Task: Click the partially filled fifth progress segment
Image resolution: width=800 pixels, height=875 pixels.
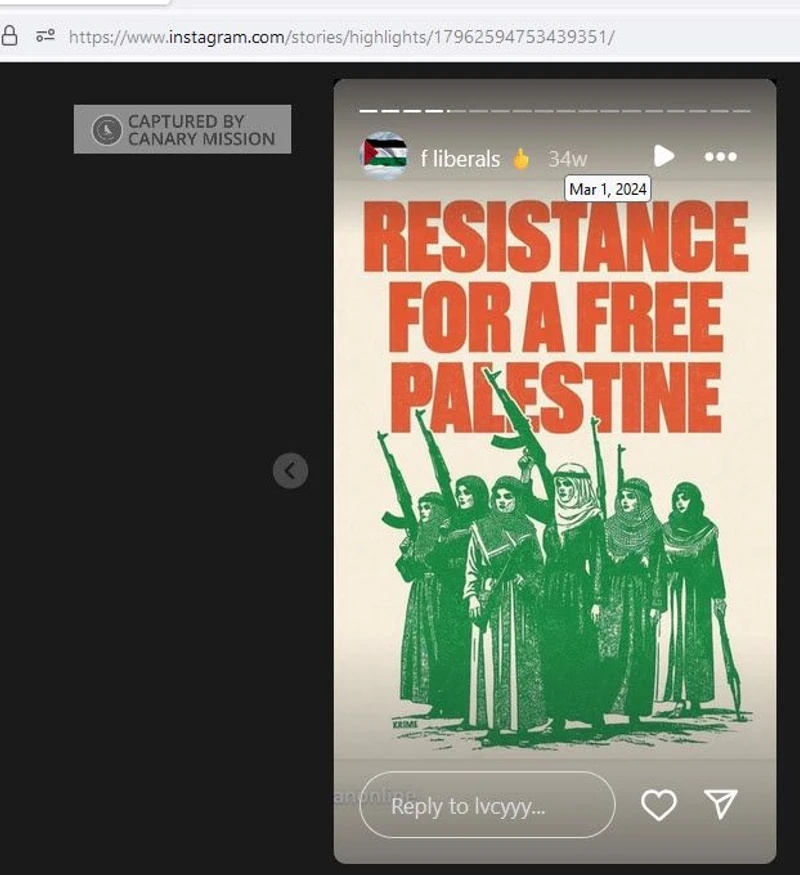Action: [456, 111]
